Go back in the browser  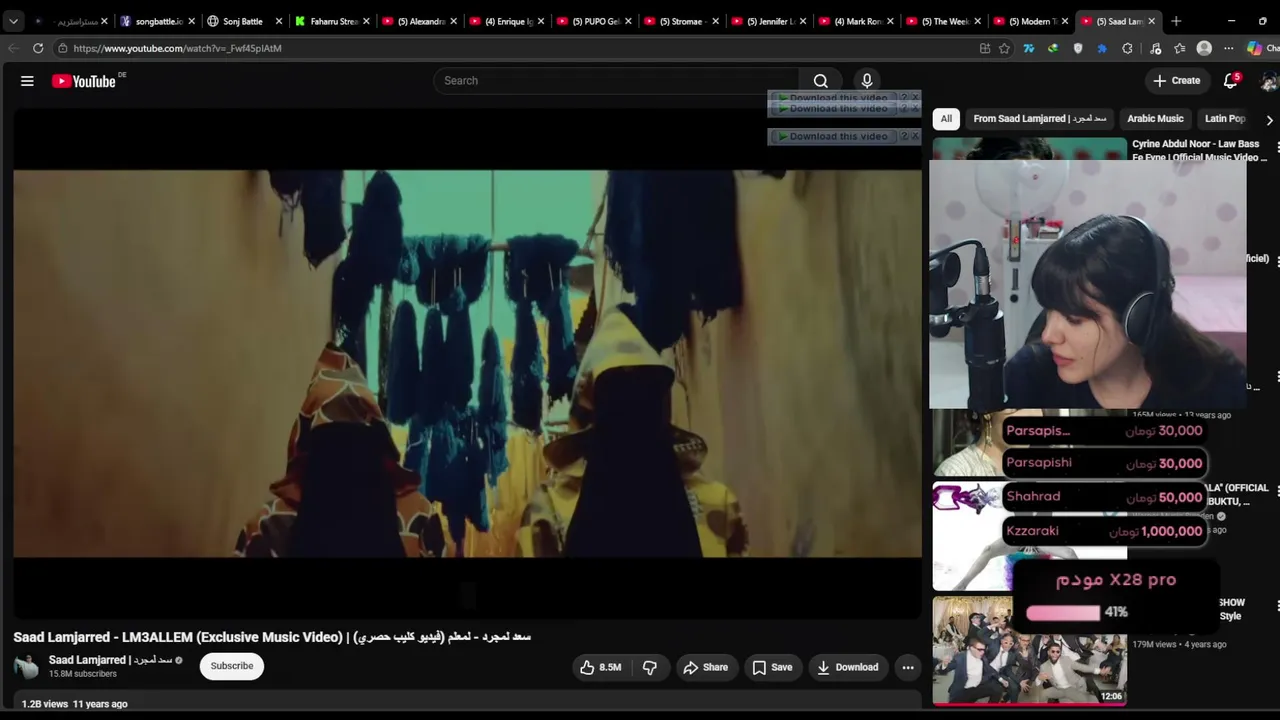[x=13, y=48]
